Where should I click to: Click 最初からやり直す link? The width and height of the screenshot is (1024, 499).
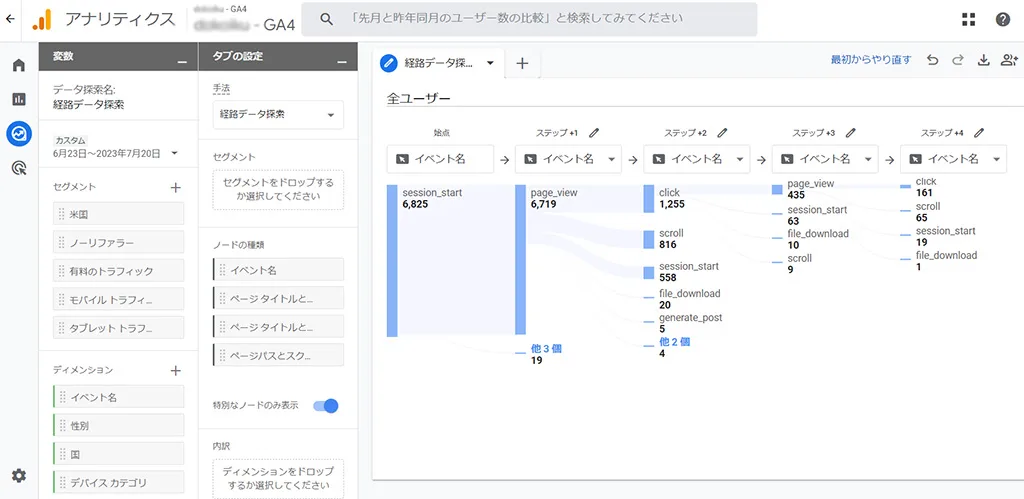(870, 60)
